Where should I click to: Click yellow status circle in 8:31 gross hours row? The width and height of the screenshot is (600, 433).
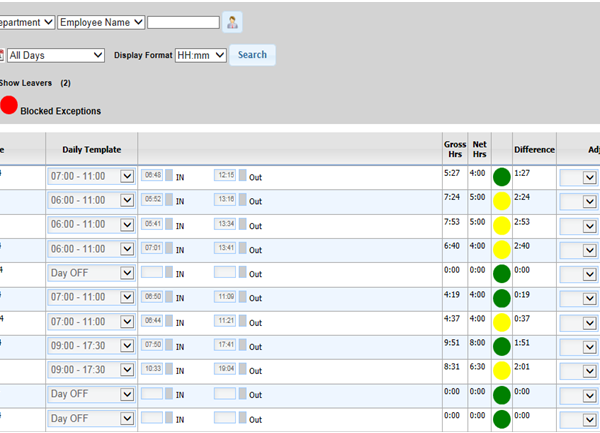[501, 370]
